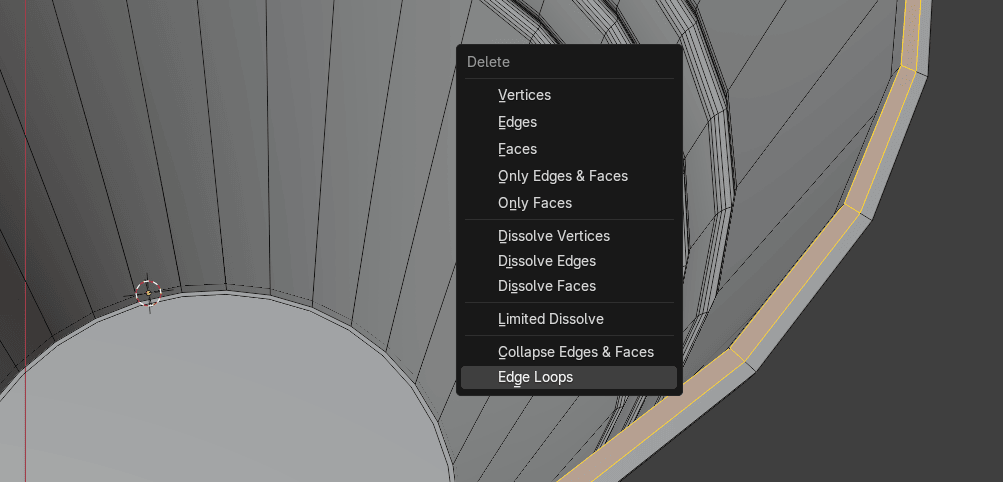Click an inner wall face above the cursor
This screenshot has height=482, width=1003.
pos(150,150)
